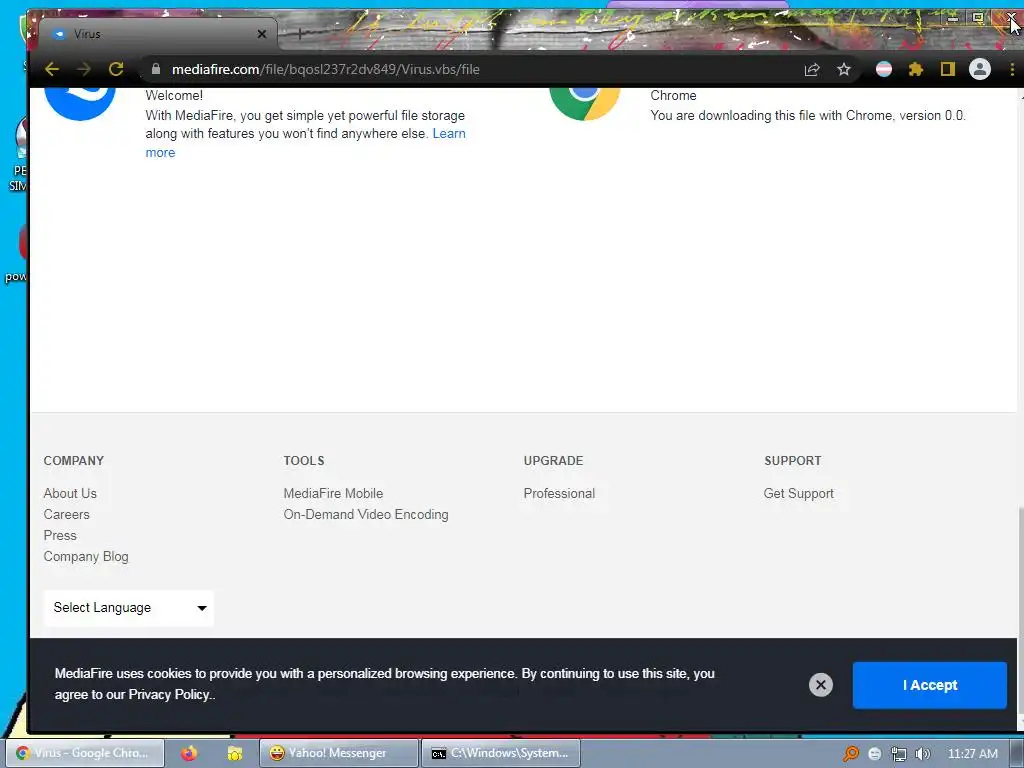Viewport: 1024px width, 768px height.
Task: Click the smiley face tray icon
Action: (x=874, y=754)
